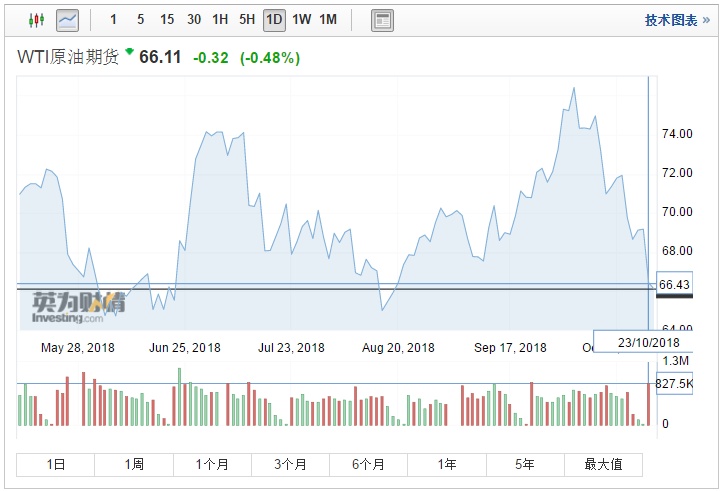
Task: Choose the 5H interval
Action: point(247,19)
